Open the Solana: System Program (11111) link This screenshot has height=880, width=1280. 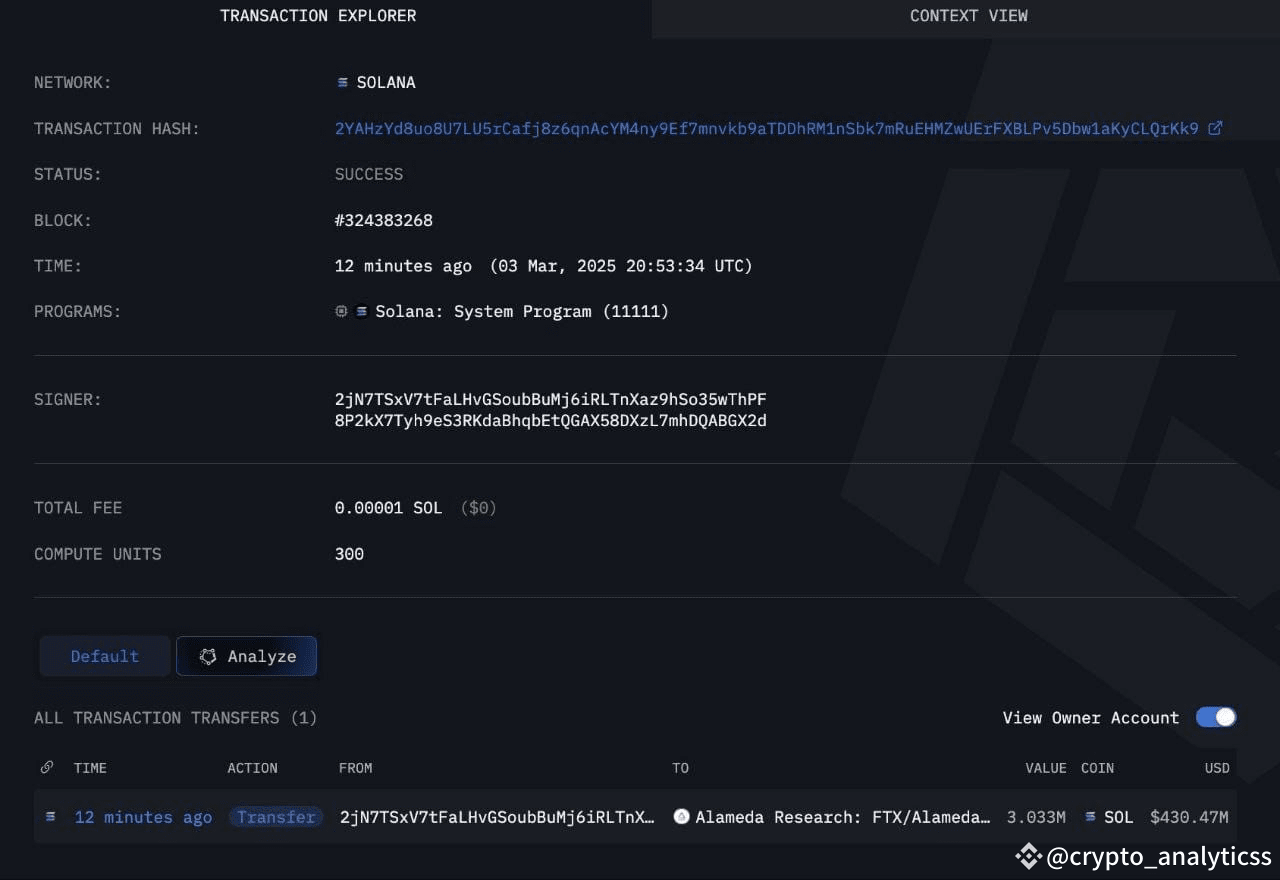click(522, 312)
